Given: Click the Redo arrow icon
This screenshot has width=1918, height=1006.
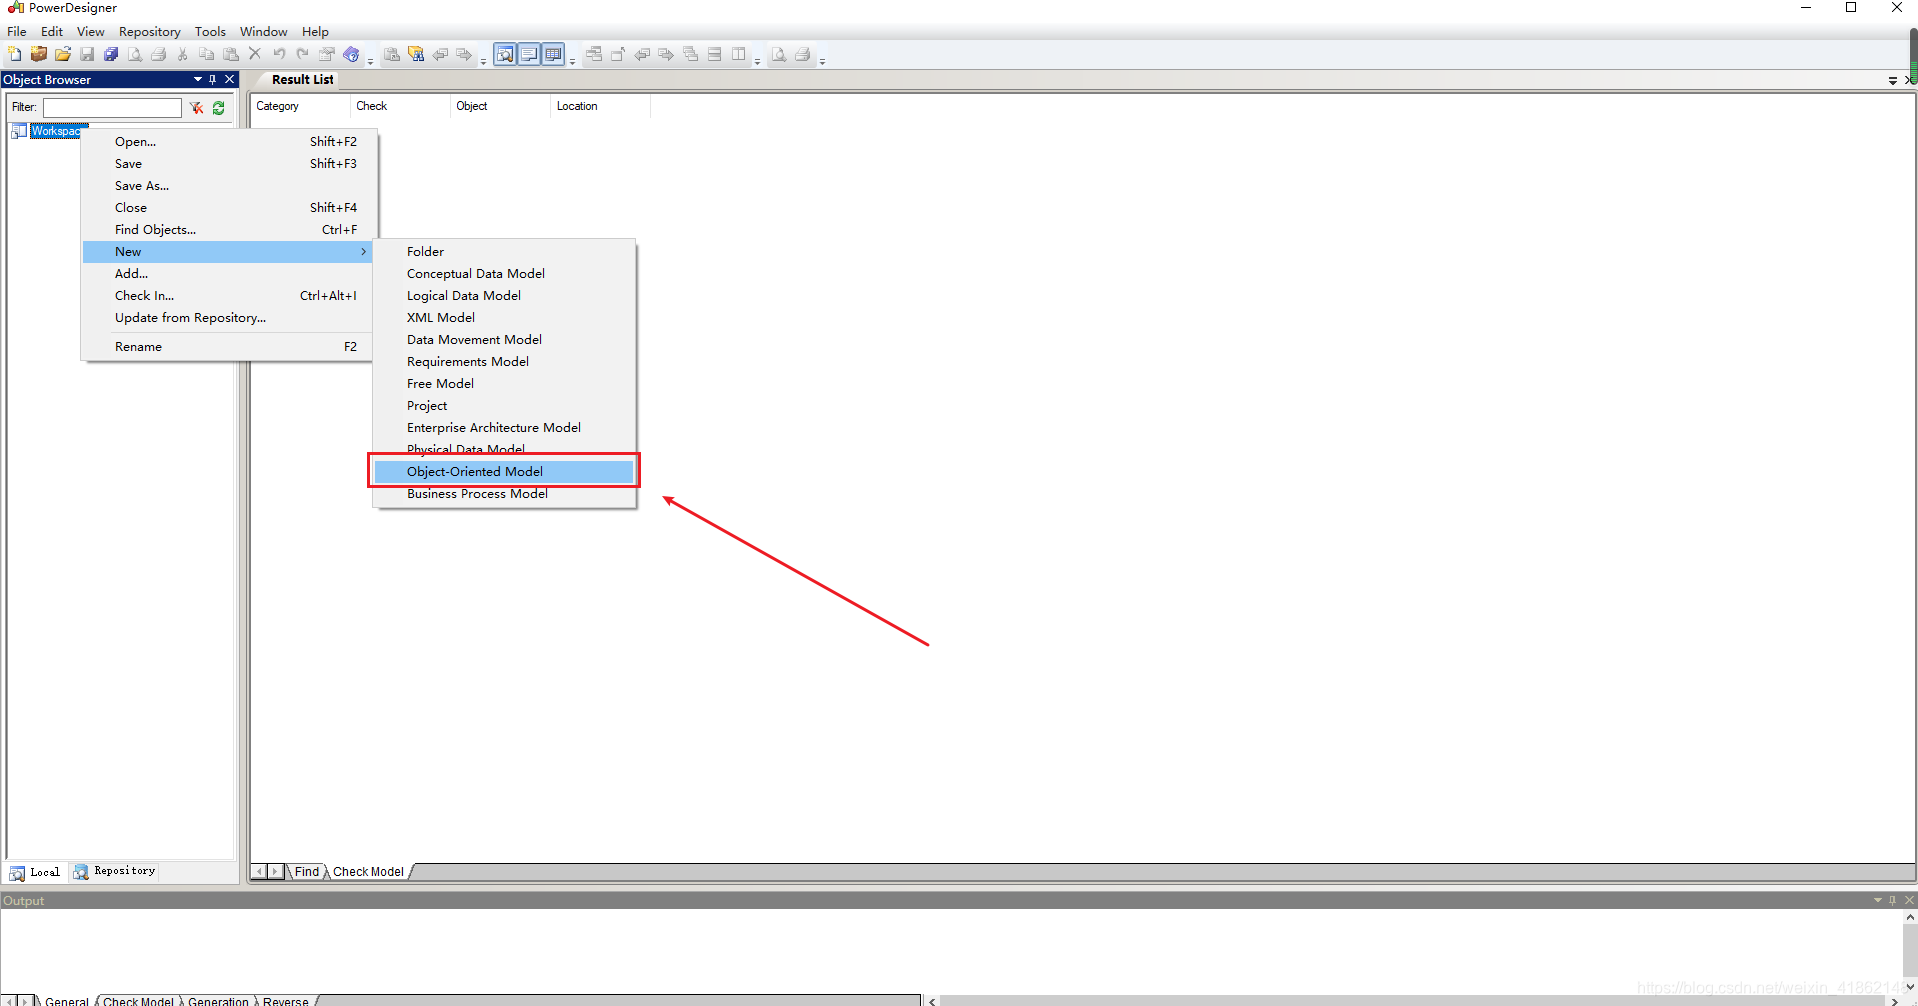Looking at the screenshot, I should 303,54.
